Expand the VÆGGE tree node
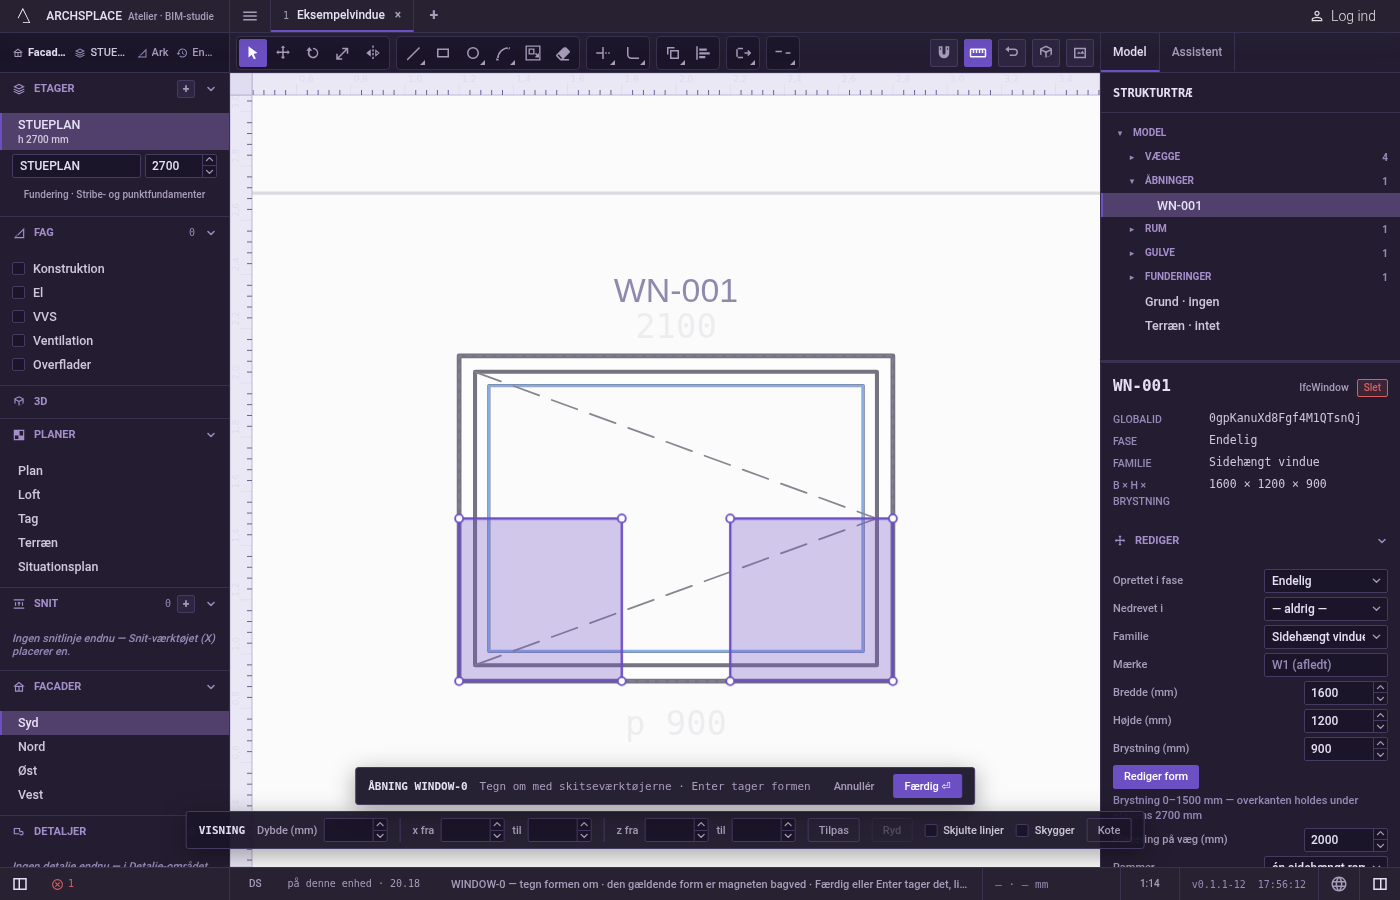The width and height of the screenshot is (1400, 900). [1132, 157]
